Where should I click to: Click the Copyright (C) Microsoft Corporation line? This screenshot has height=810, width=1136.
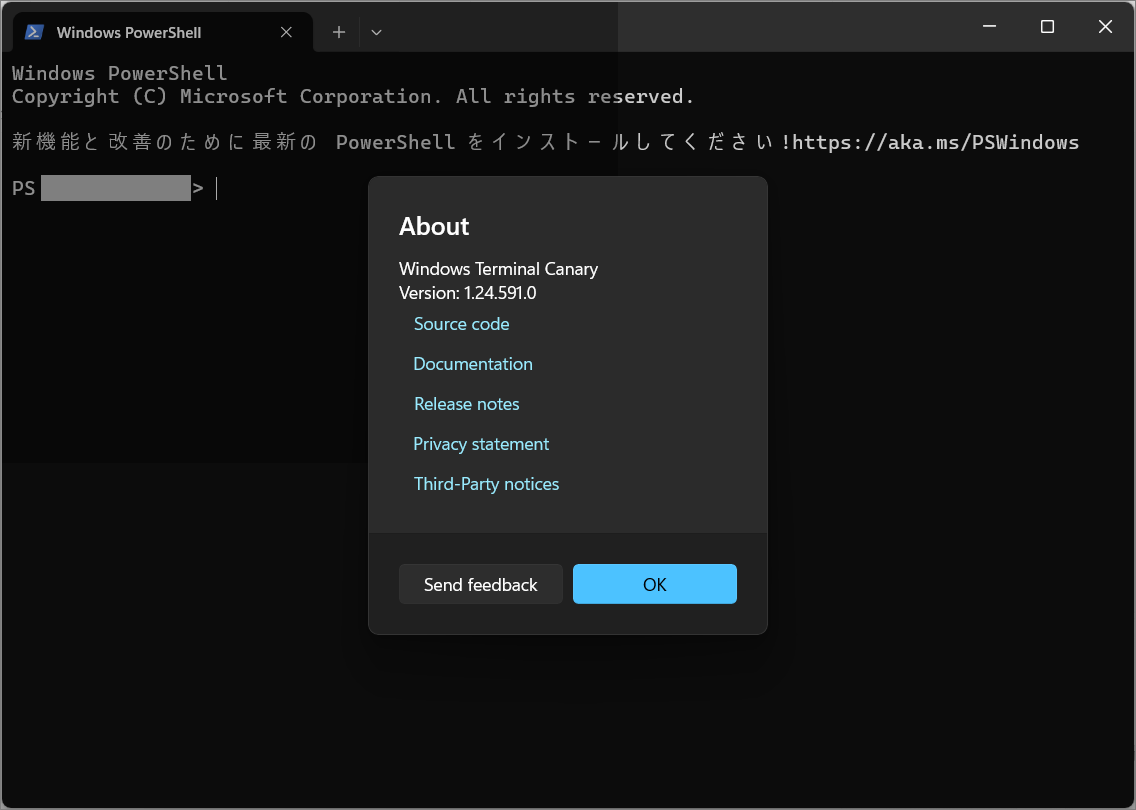pyautogui.click(x=352, y=96)
